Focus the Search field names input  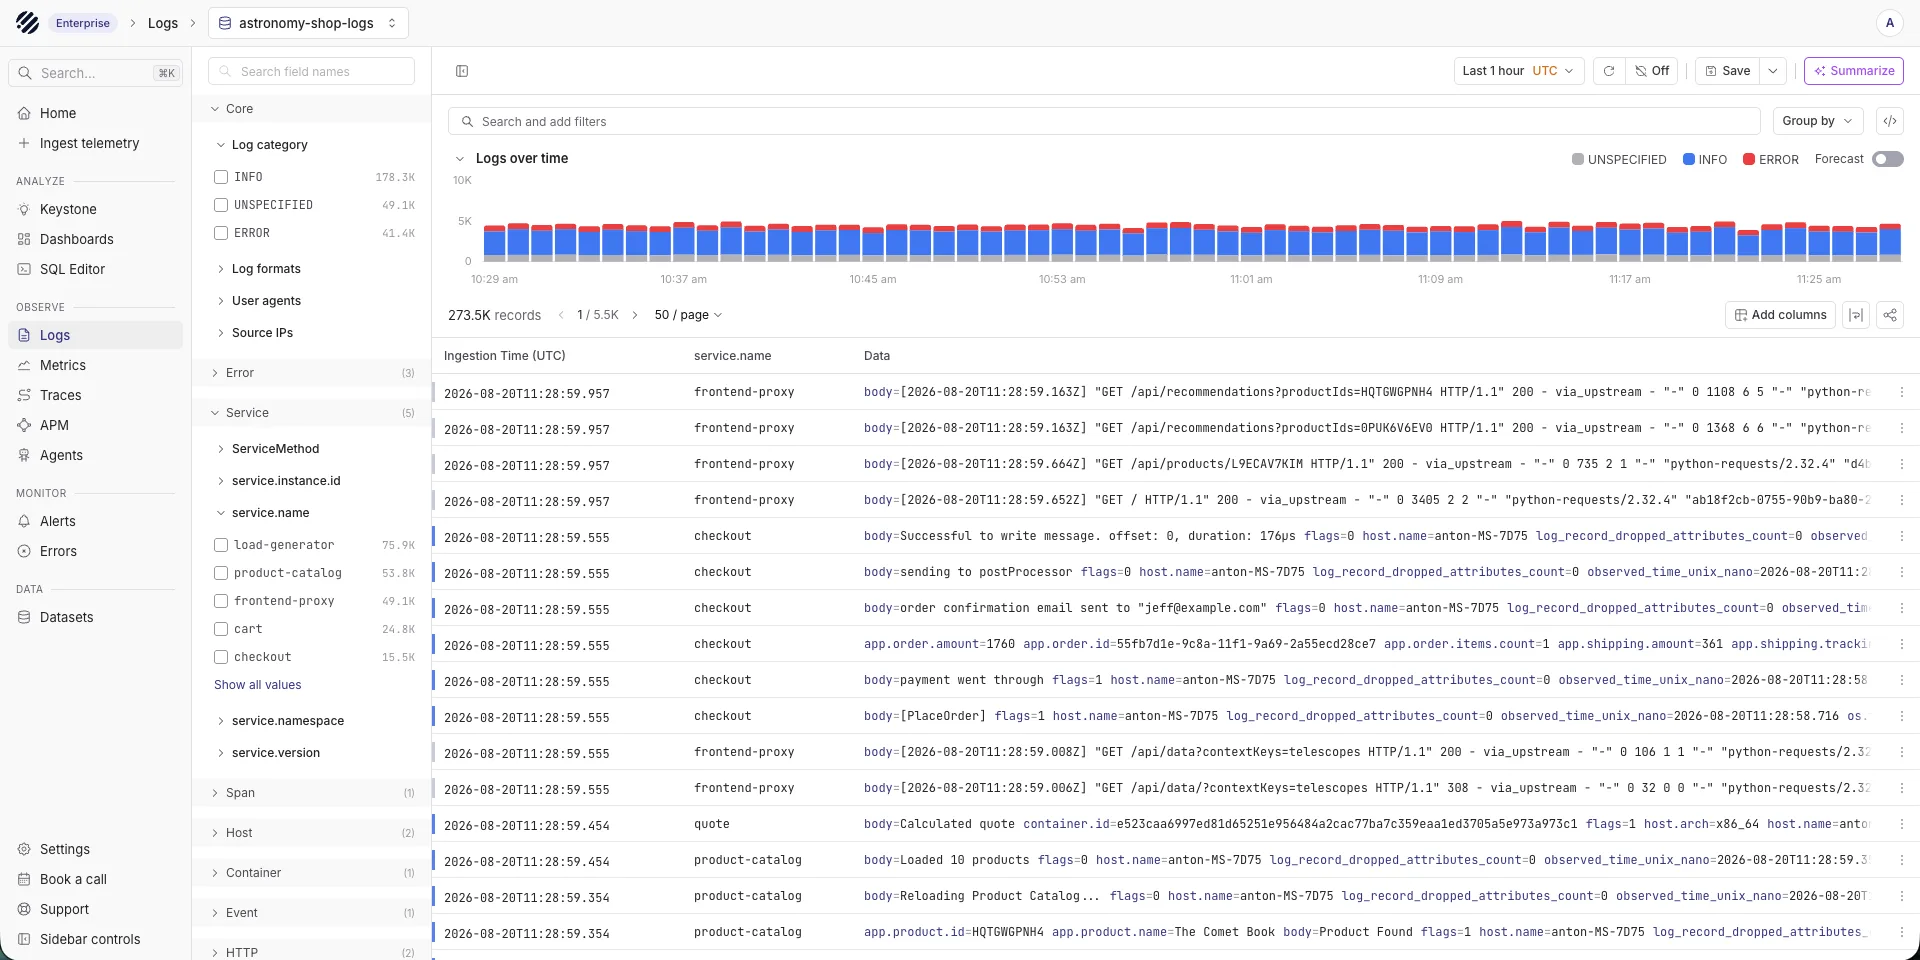311,71
